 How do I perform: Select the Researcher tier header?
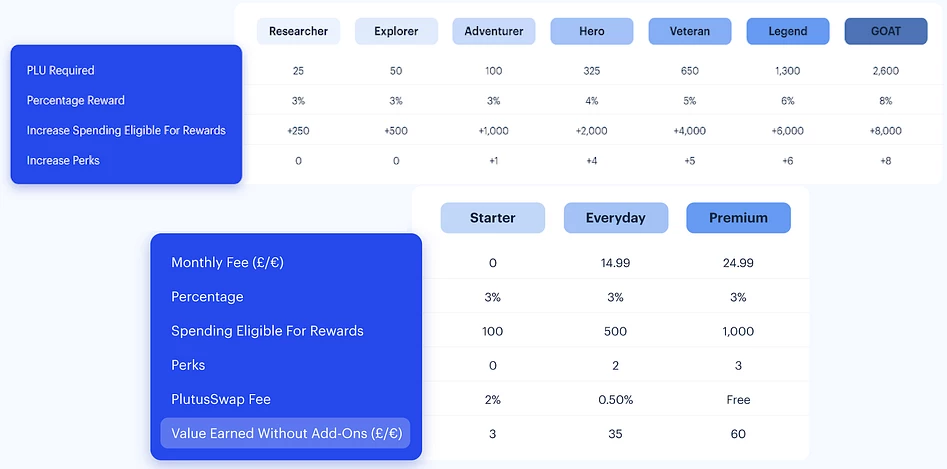pyautogui.click(x=298, y=31)
